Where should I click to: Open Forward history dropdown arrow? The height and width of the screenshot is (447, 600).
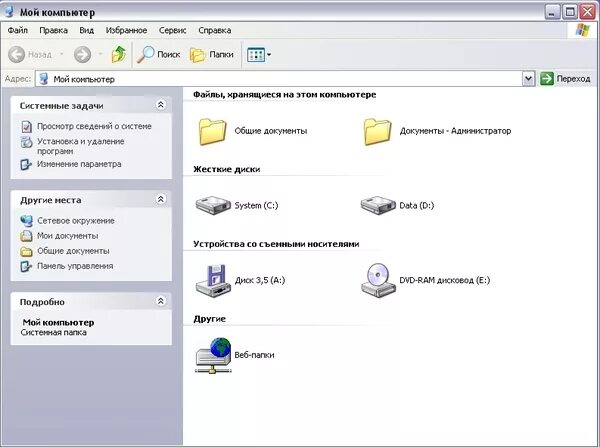pyautogui.click(x=100, y=54)
